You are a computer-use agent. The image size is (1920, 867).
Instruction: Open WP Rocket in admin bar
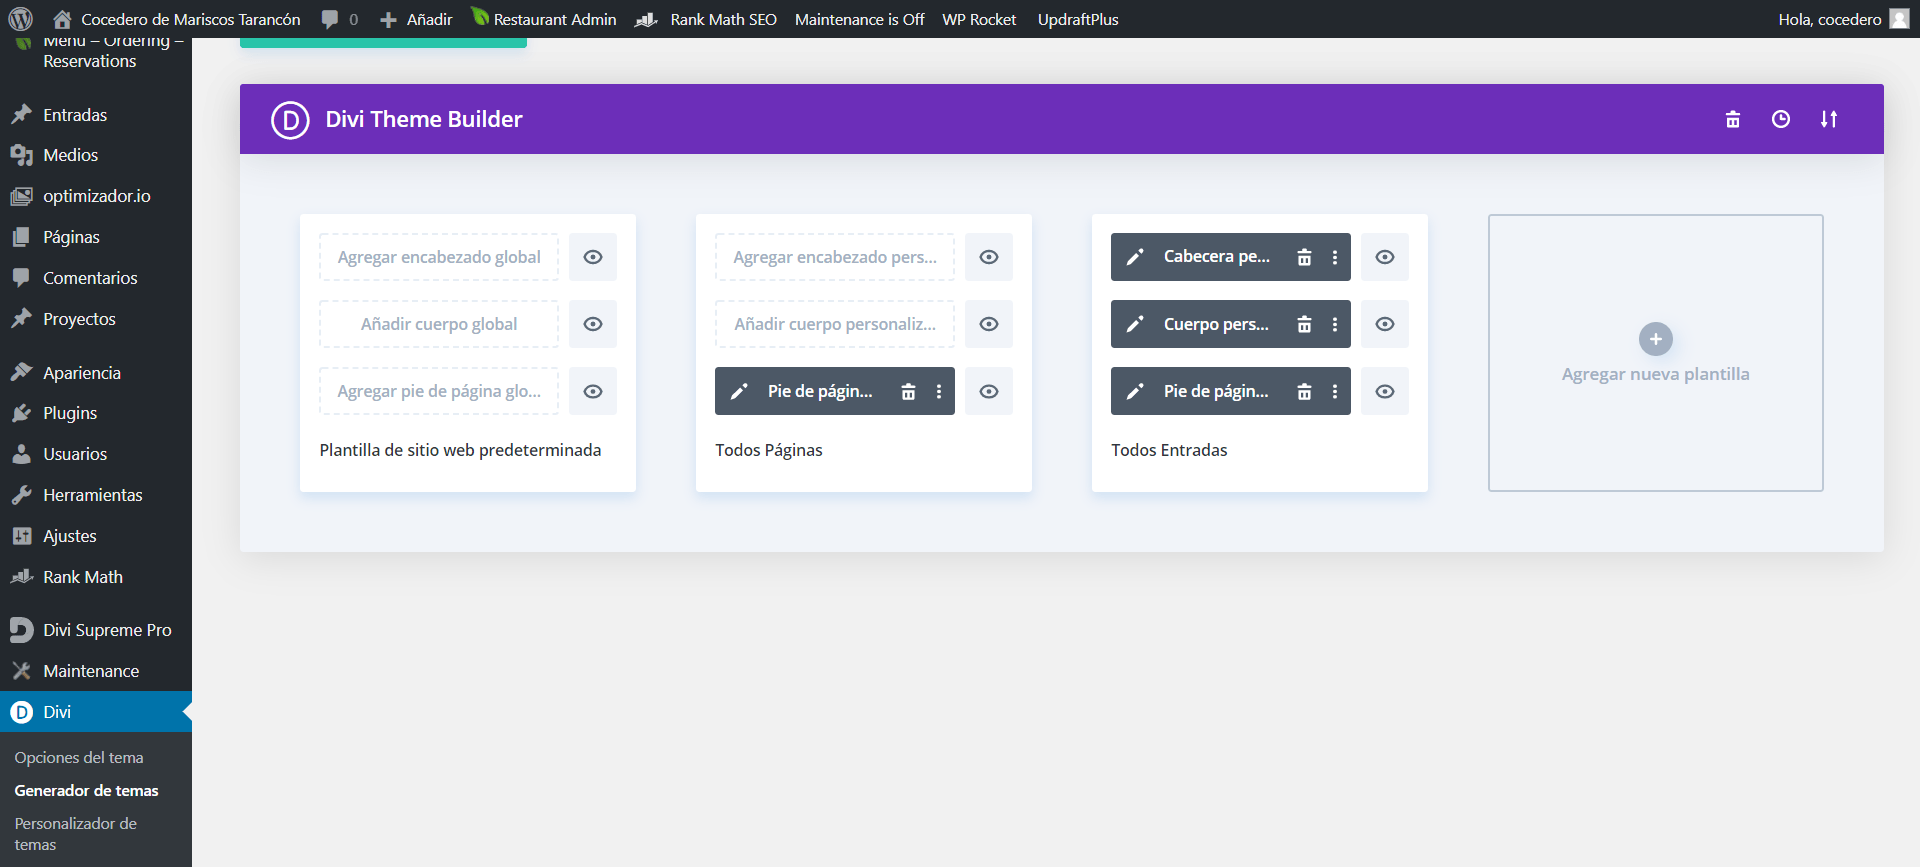pos(979,19)
